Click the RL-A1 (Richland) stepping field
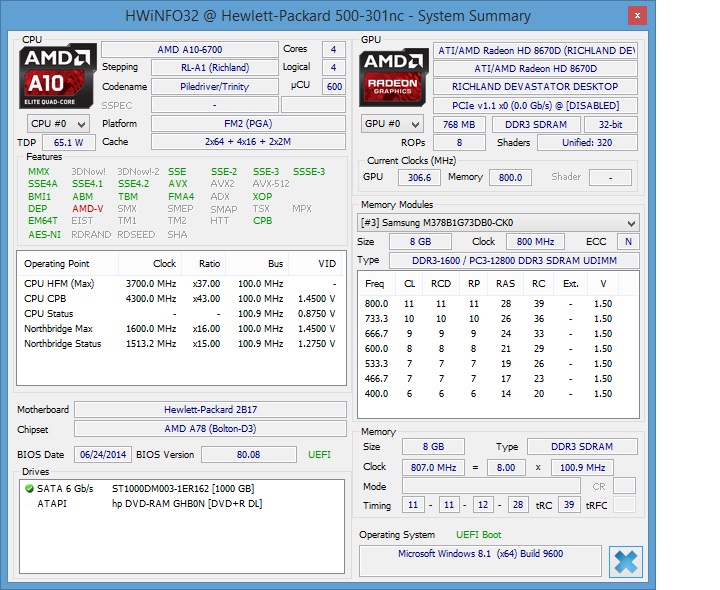The height and width of the screenshot is (590, 720). click(x=215, y=68)
